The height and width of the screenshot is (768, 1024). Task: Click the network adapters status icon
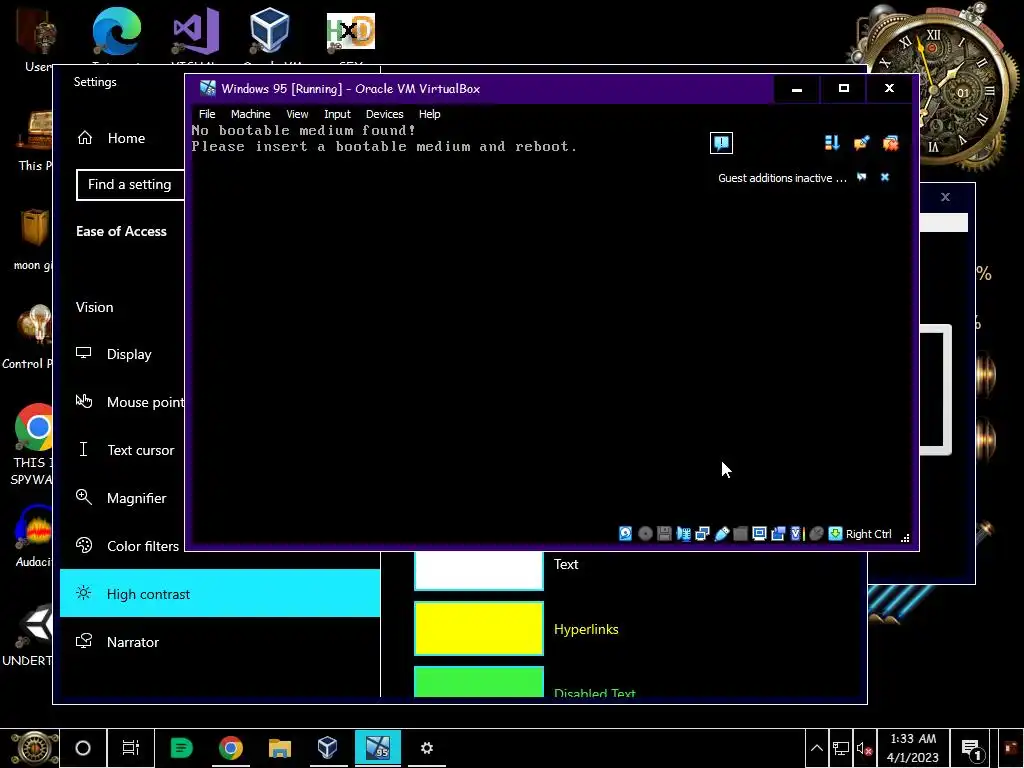coord(702,534)
